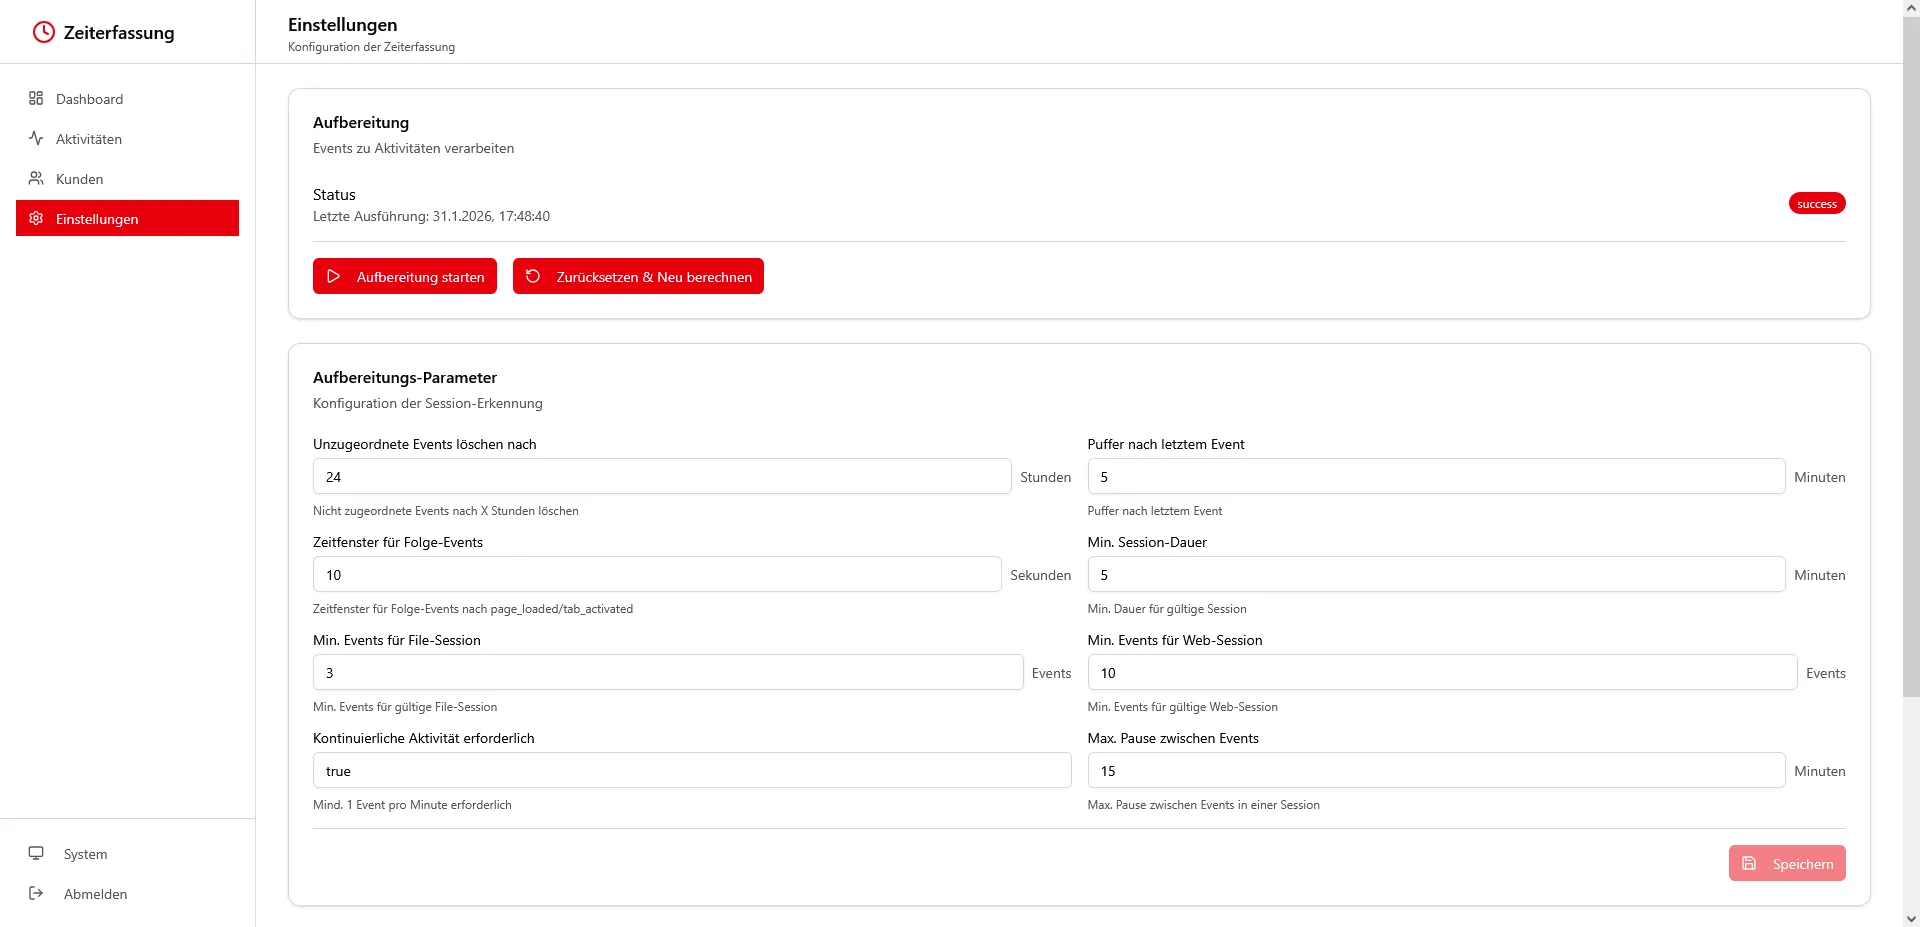Open the System menu entry
Image resolution: width=1920 pixels, height=927 pixels.
coord(127,853)
